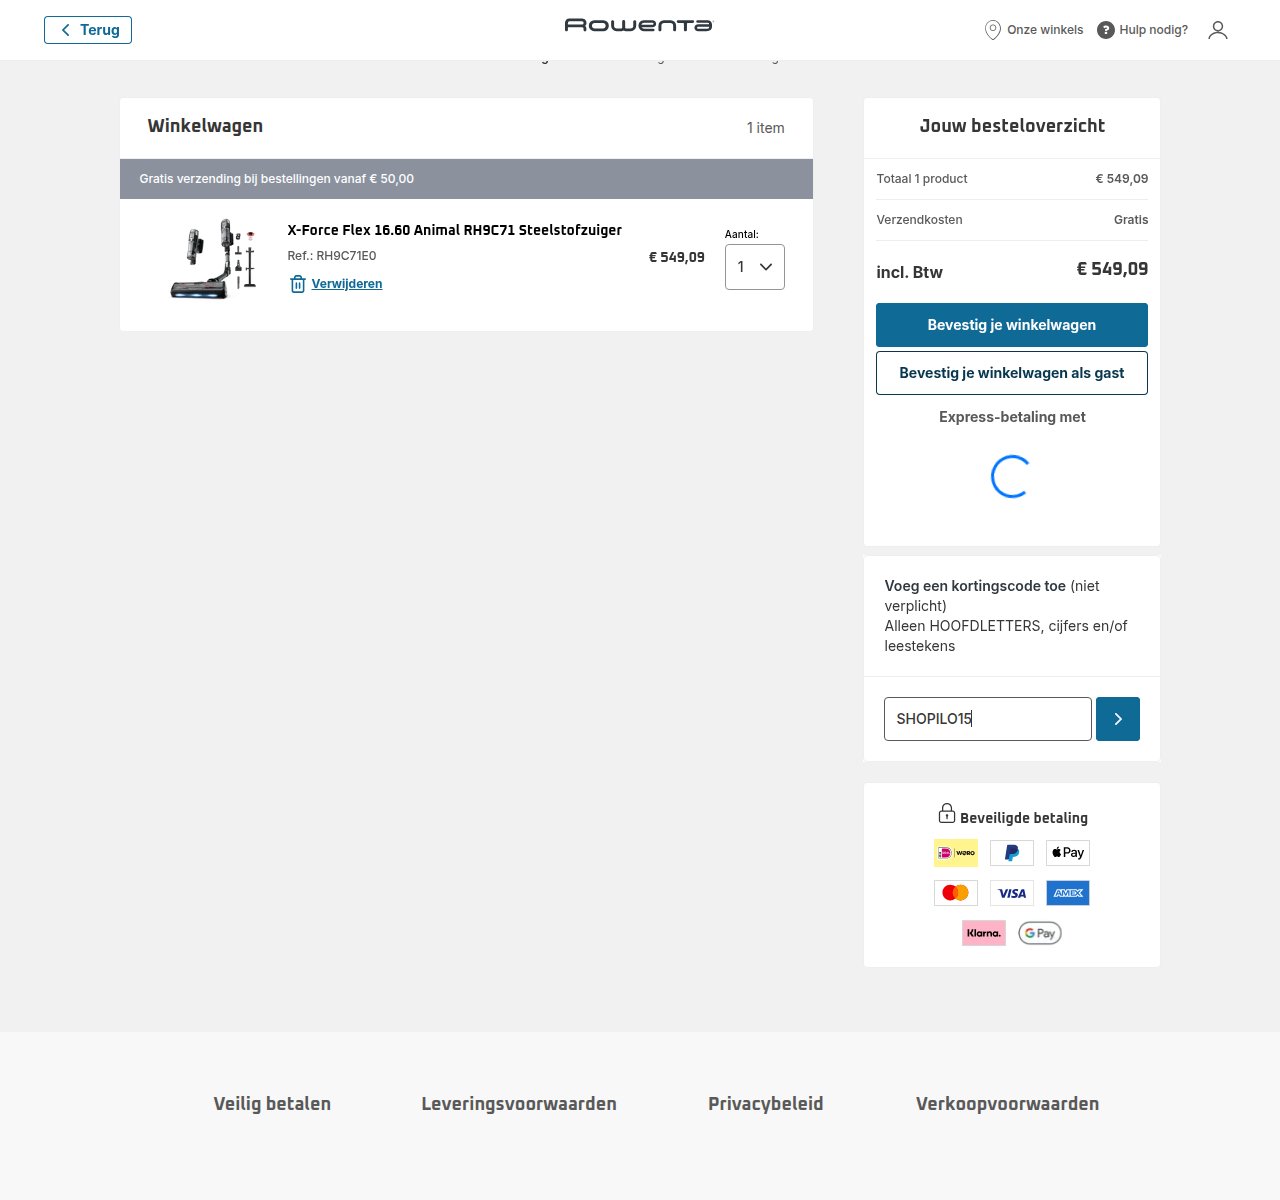Click the American Express icon
1280x1200 pixels.
point(1068,893)
